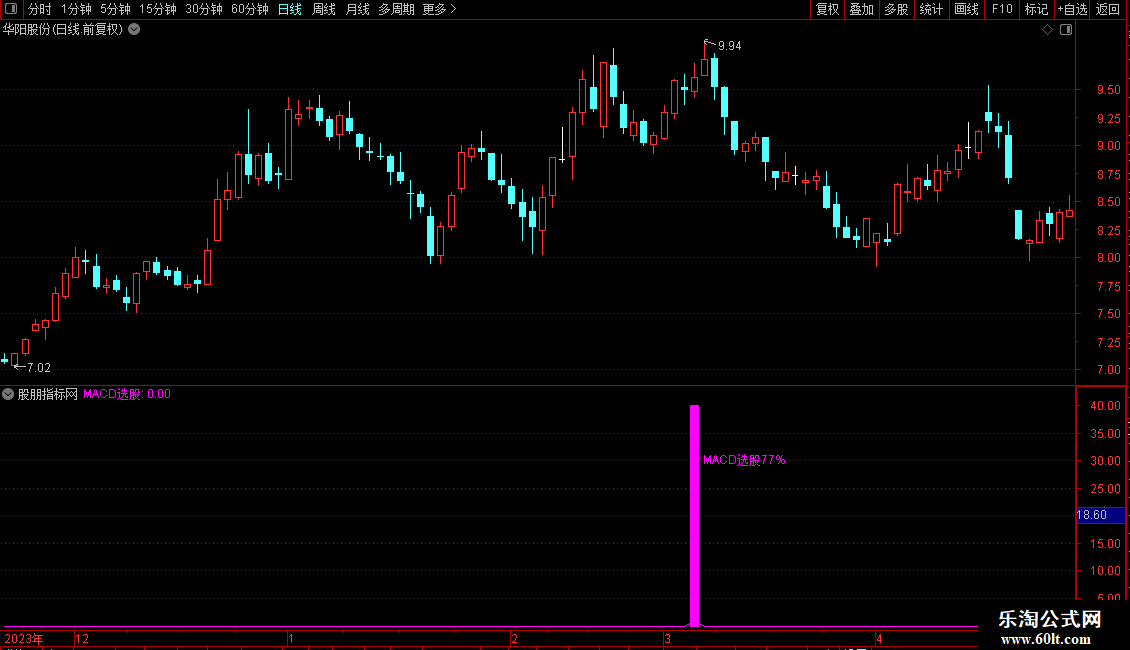Expand the 股朋指标网 indicator menu
The height and width of the screenshot is (650, 1130).
[8, 394]
